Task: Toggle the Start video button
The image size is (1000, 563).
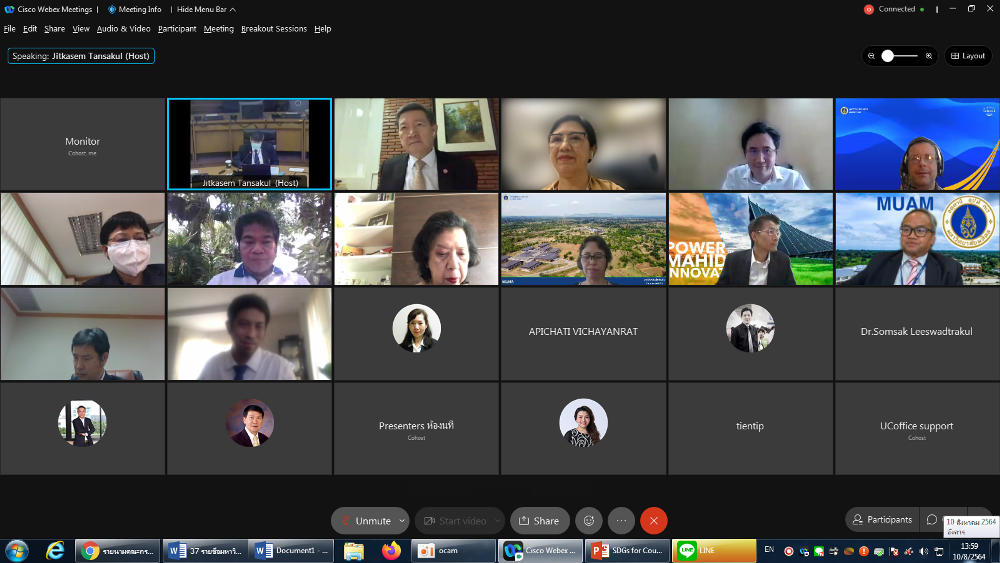Action: tap(455, 521)
